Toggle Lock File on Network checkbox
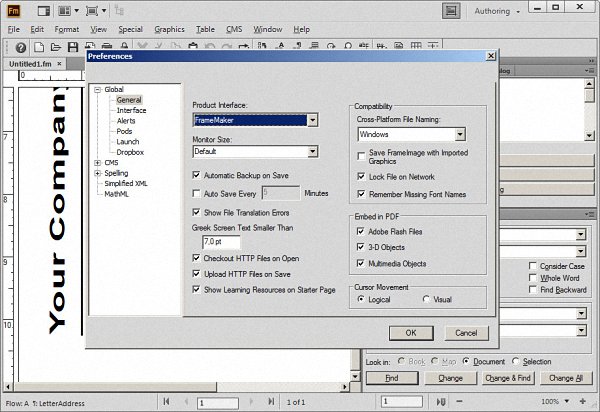The image size is (600, 412). coord(361,176)
